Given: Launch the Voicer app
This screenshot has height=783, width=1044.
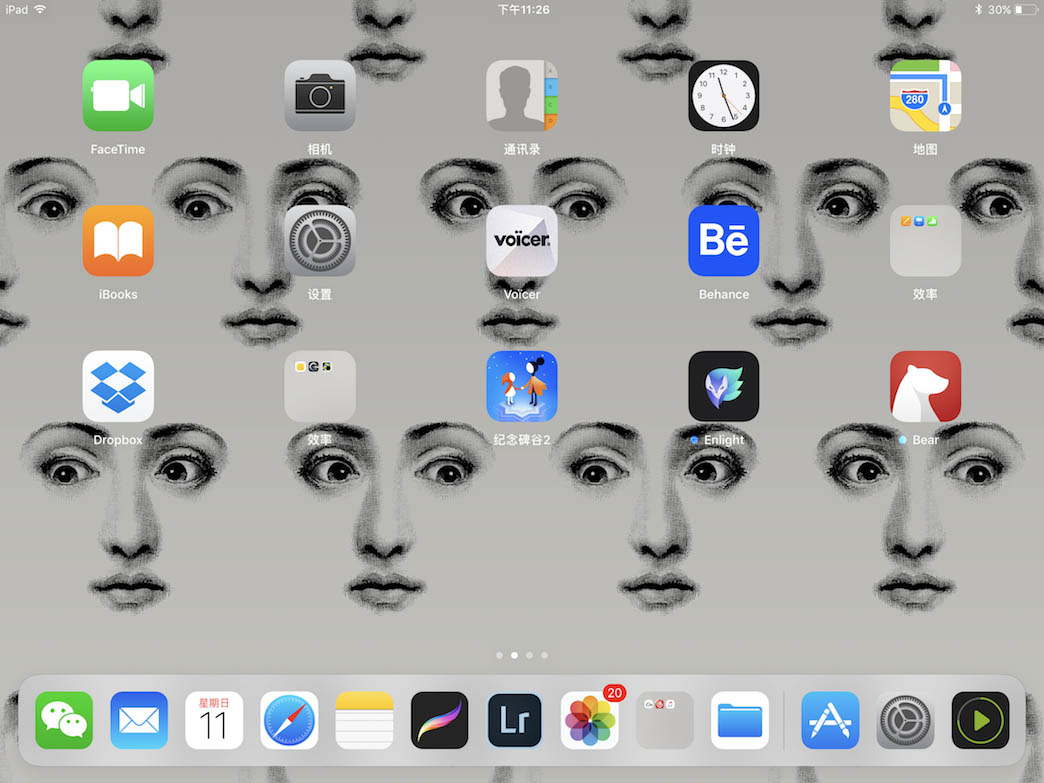Looking at the screenshot, I should [521, 241].
